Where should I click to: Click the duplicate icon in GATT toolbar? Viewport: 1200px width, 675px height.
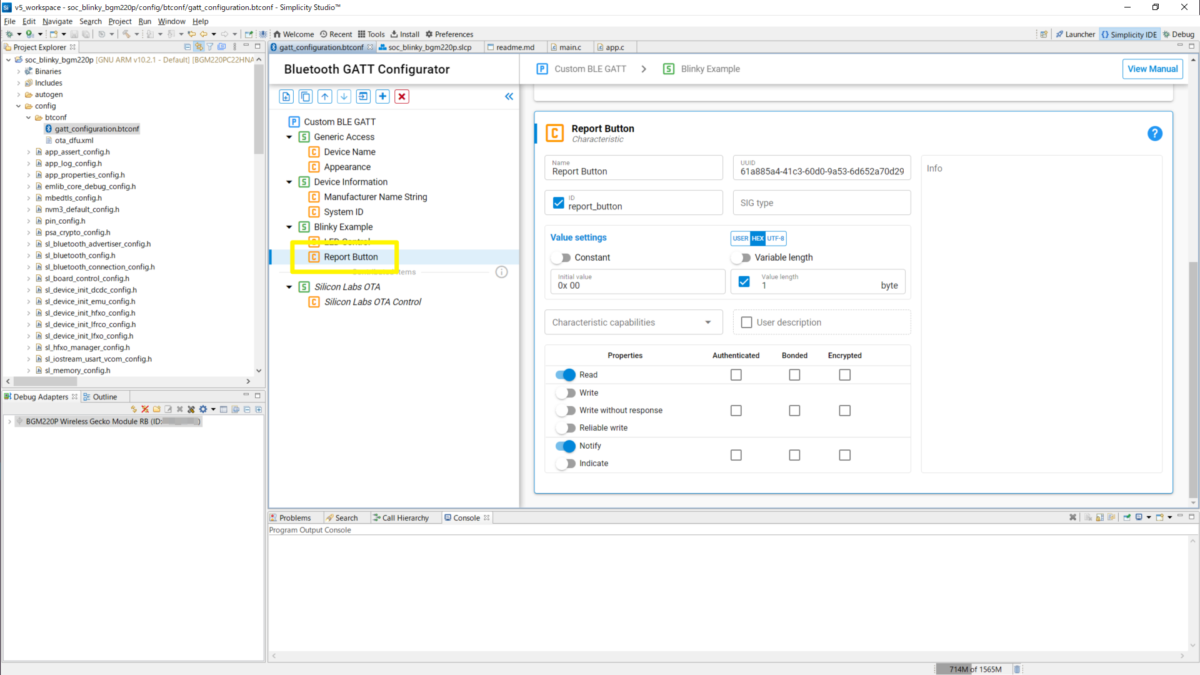(x=306, y=96)
